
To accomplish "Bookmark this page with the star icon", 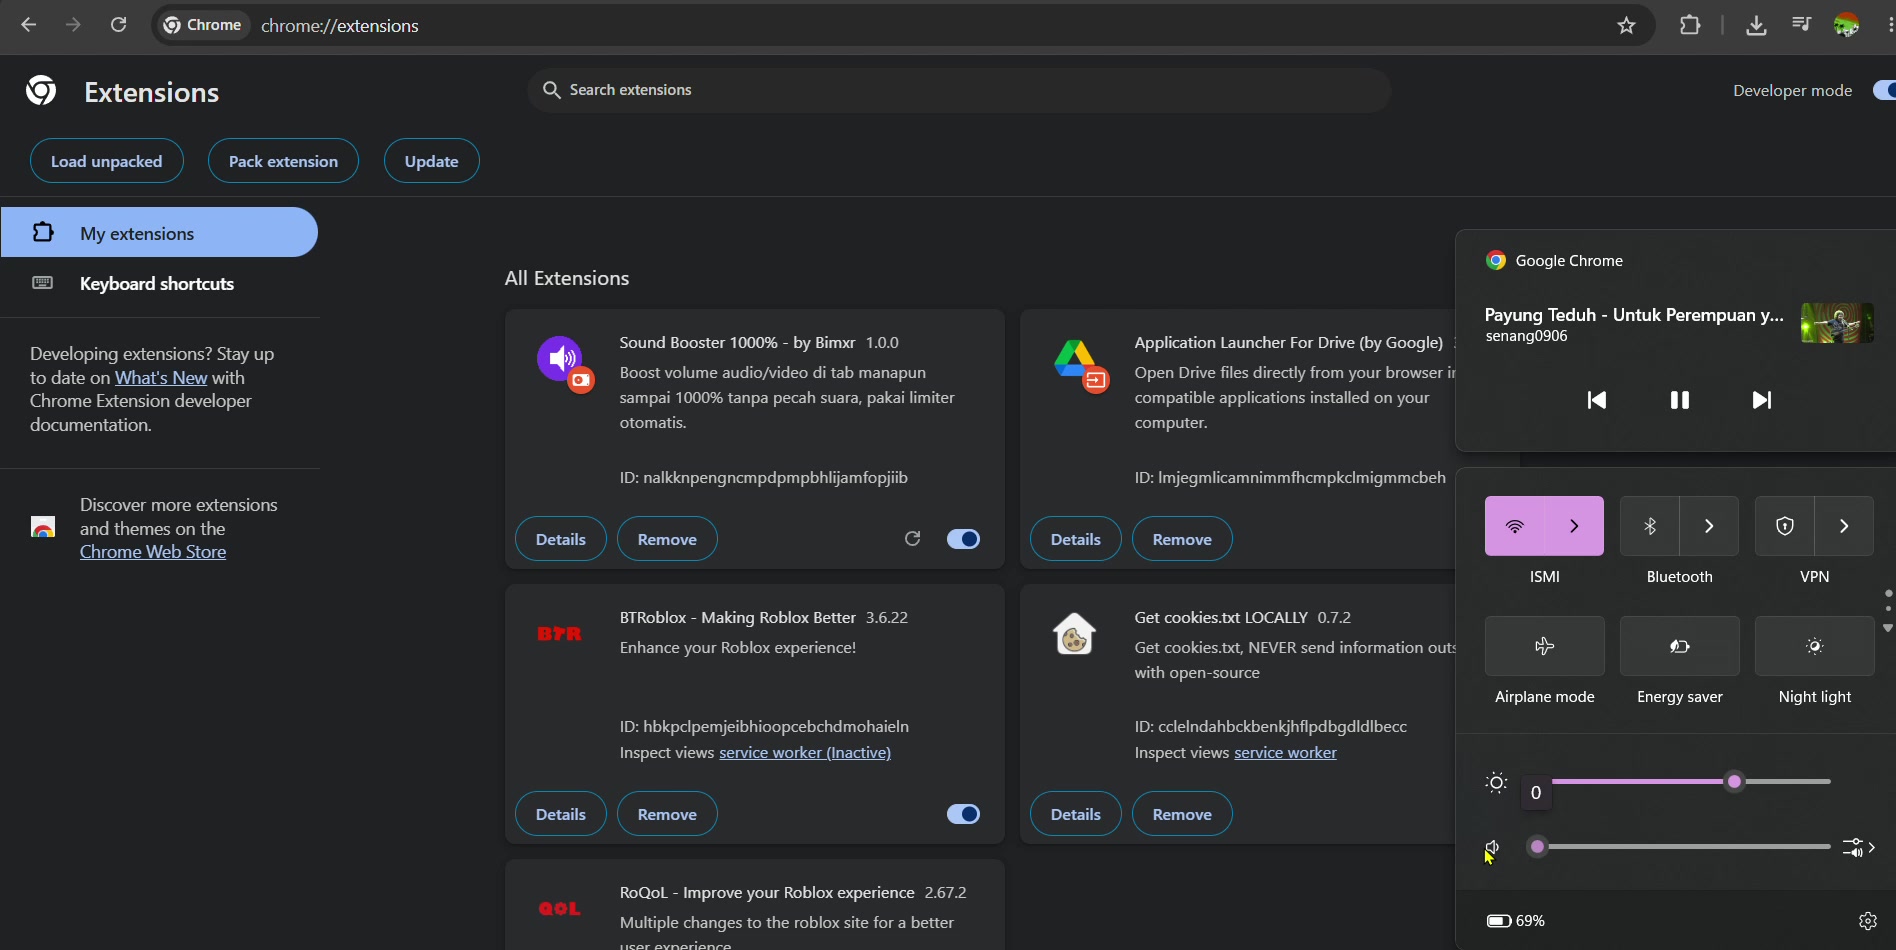I will [x=1627, y=25].
